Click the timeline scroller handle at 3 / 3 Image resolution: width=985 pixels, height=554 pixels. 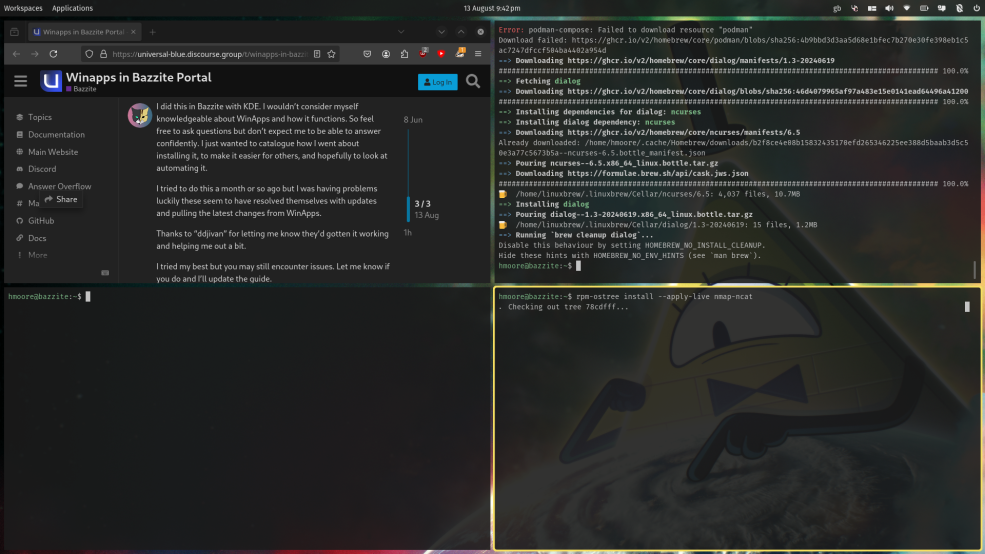point(408,209)
